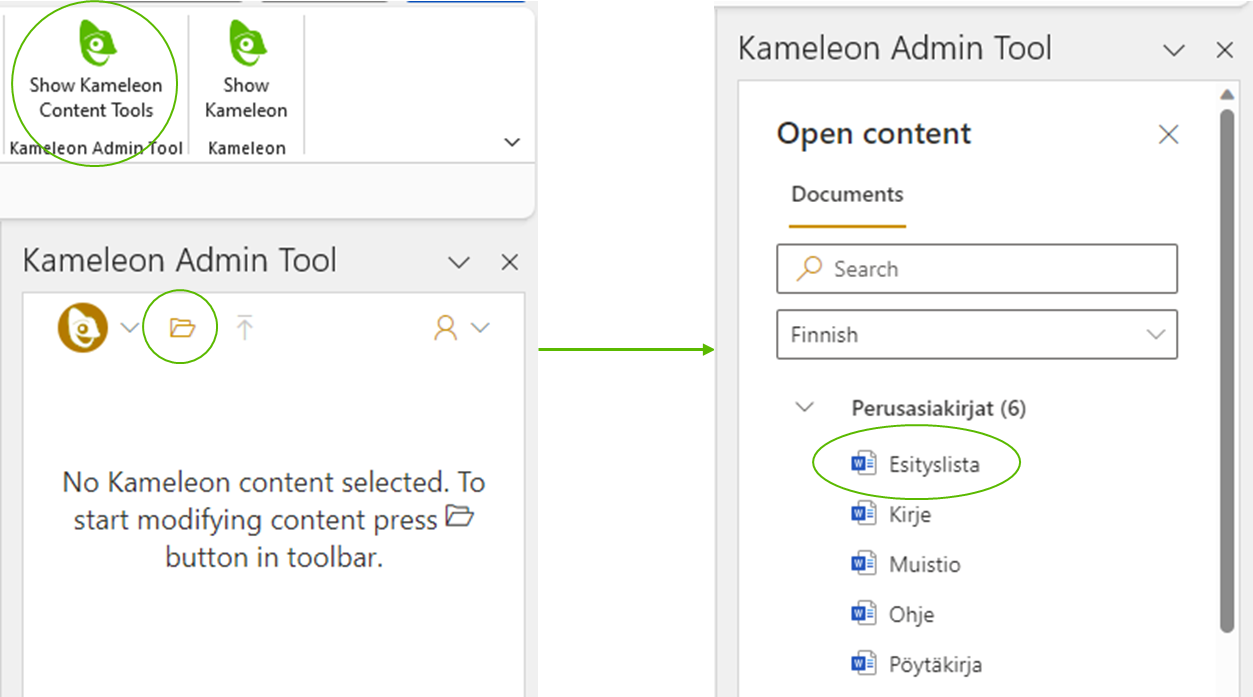Switch to the Documents tab

pos(847,195)
